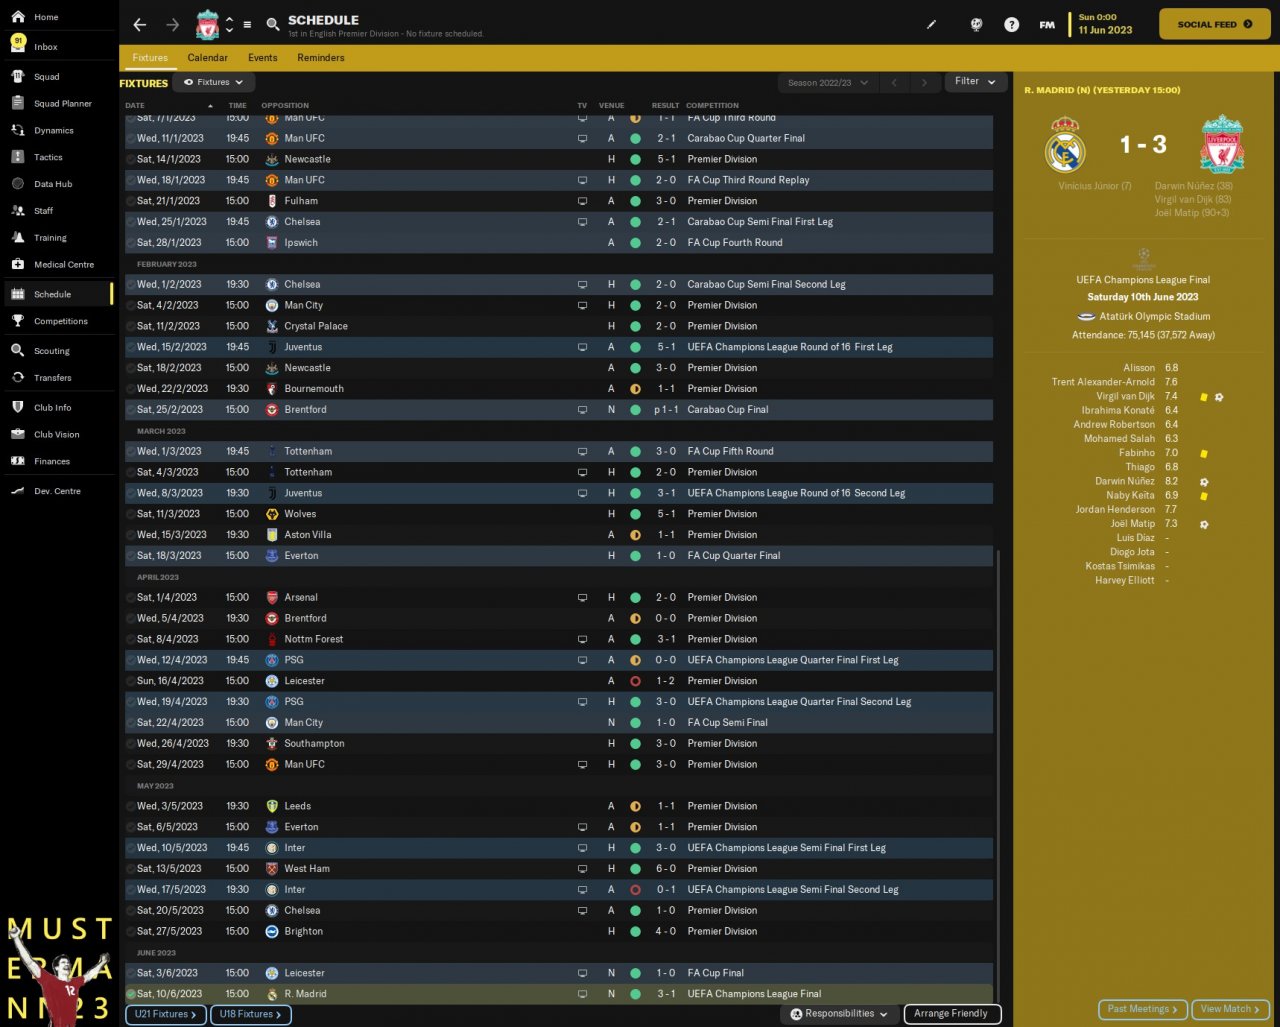Go back with the left arrow
The width and height of the screenshot is (1280, 1027).
tap(140, 24)
